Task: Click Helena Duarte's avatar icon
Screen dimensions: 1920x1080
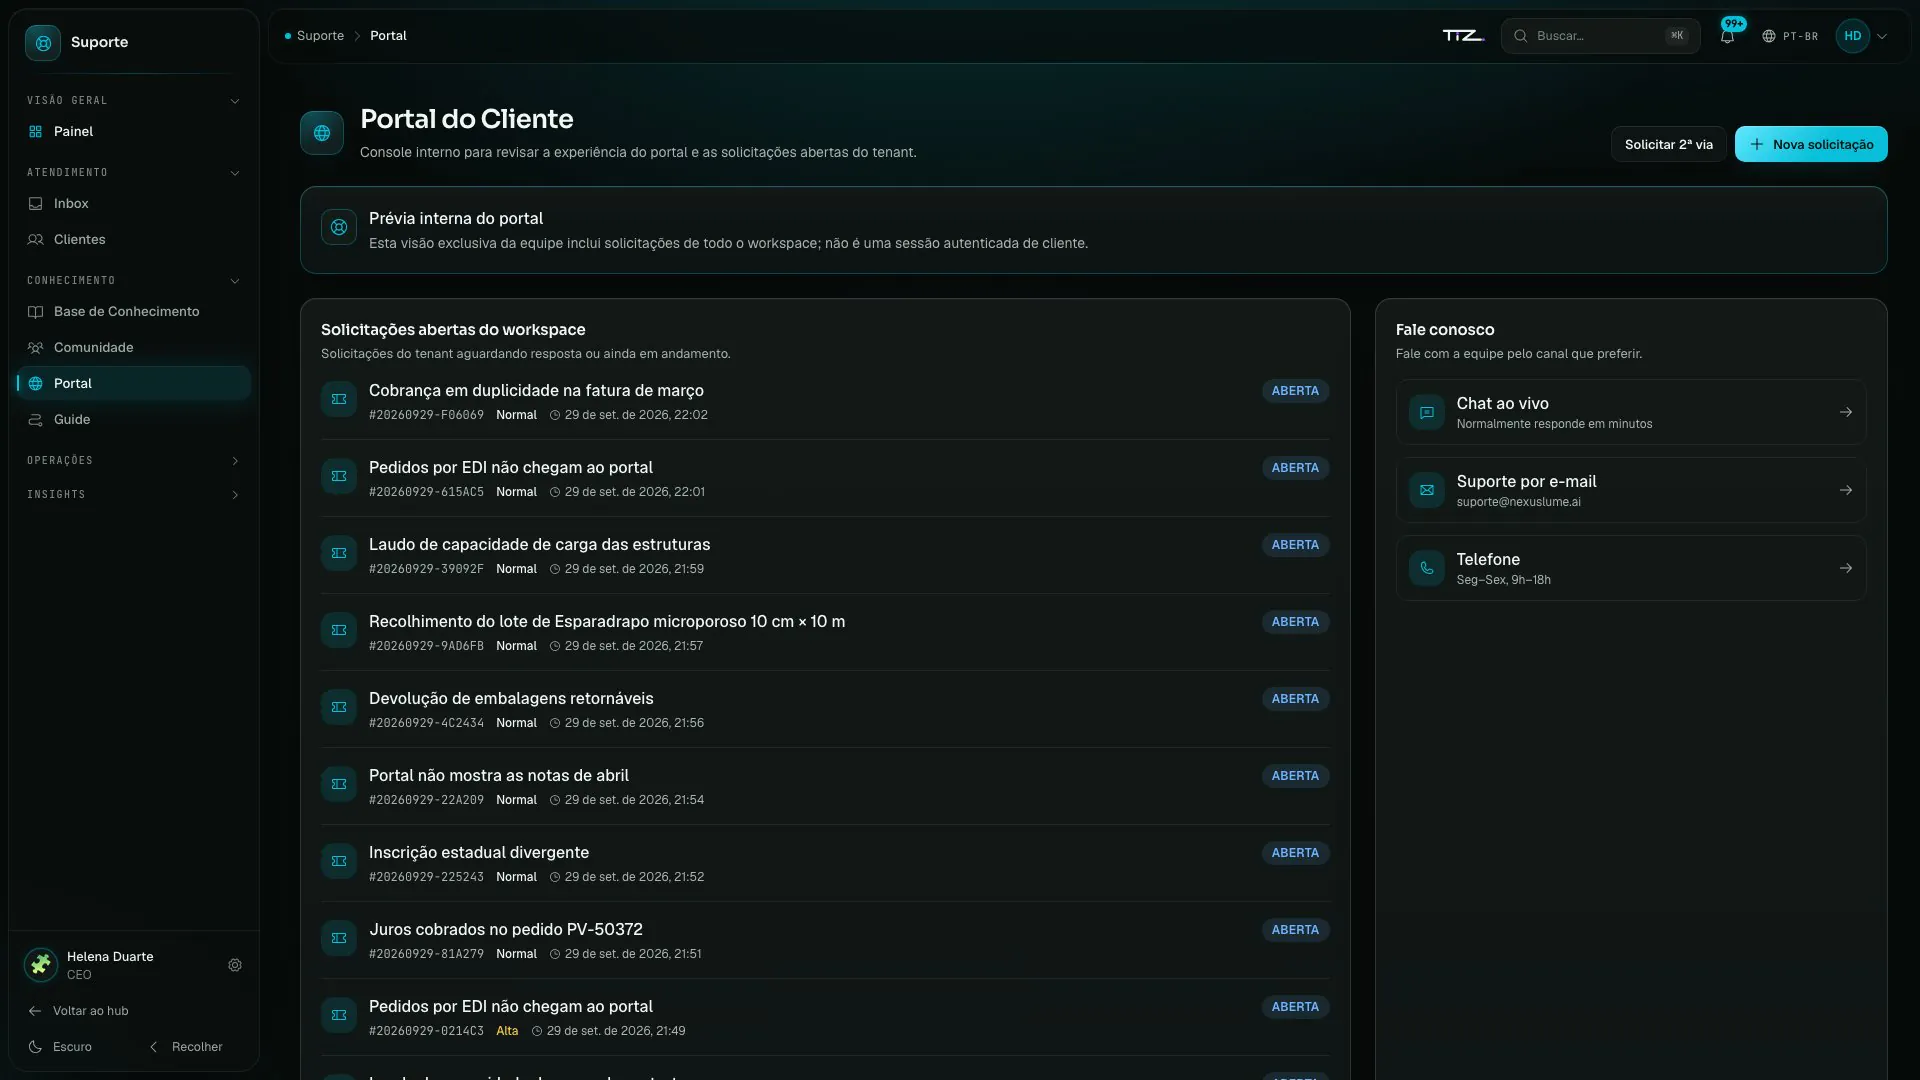Action: 41,965
